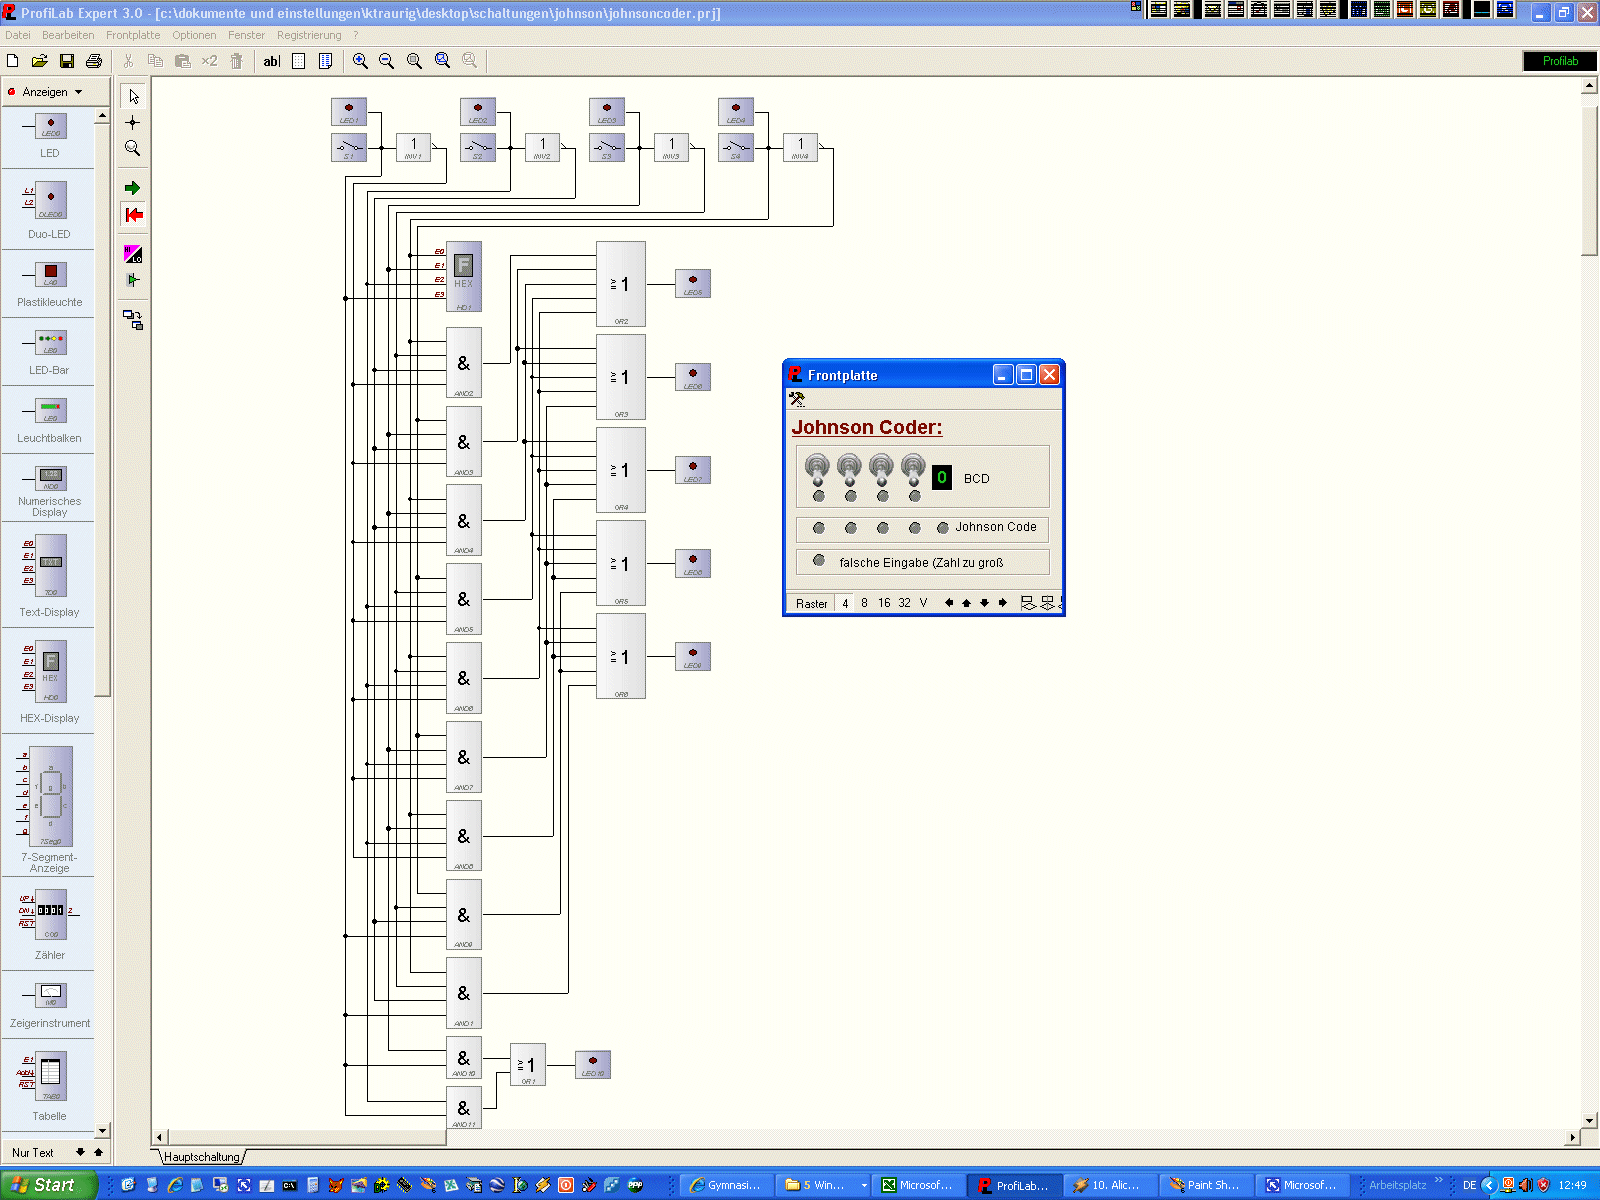
Task: Click the Nur Text up arrow
Action: click(98, 1152)
